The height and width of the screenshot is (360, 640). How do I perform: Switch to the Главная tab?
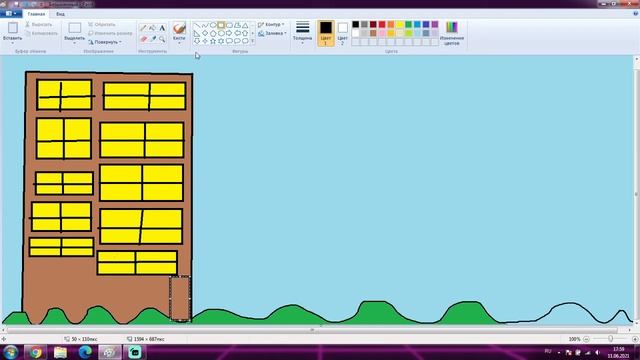tap(36, 14)
